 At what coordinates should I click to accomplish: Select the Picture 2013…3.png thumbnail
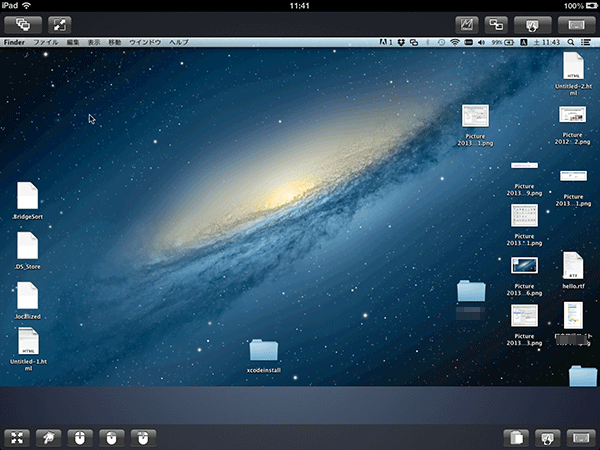coord(524,315)
